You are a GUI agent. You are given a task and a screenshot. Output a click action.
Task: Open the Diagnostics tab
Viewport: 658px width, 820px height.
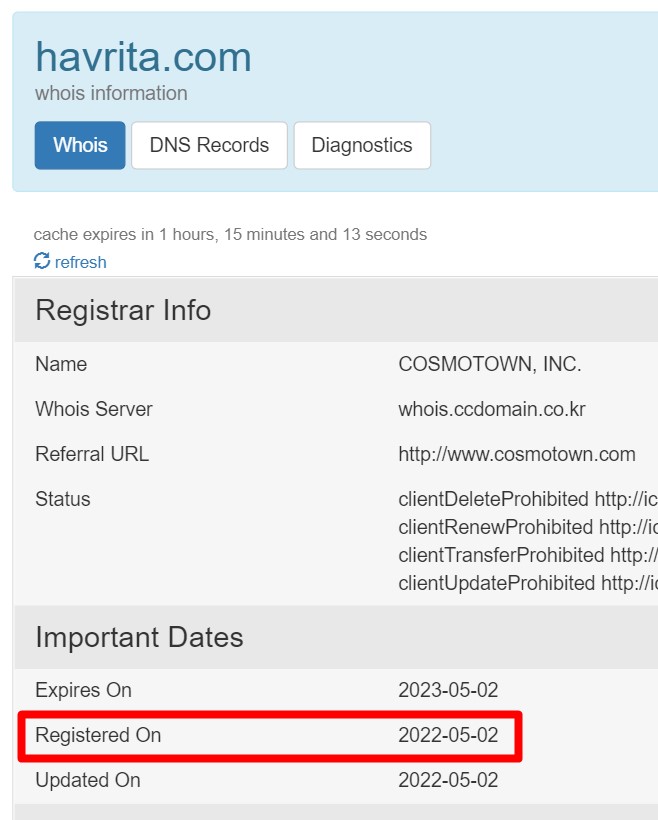pyautogui.click(x=361, y=145)
